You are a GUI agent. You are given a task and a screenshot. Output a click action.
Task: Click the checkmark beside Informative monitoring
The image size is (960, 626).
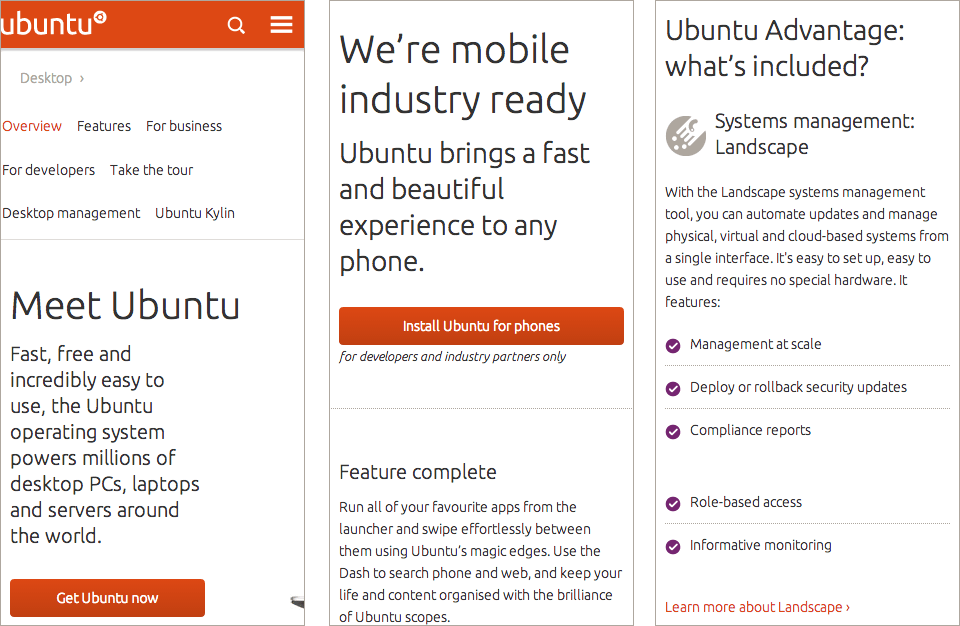tap(673, 546)
